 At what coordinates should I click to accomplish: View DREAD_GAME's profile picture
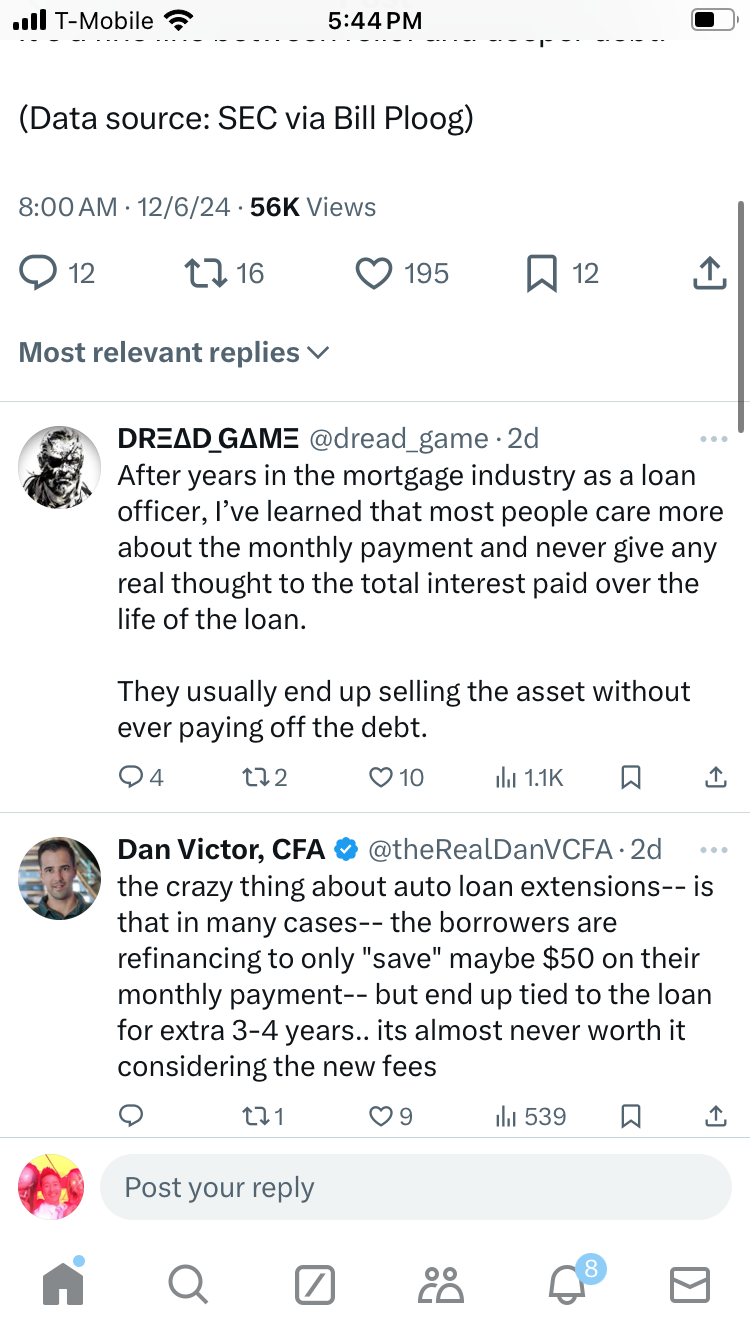60,467
